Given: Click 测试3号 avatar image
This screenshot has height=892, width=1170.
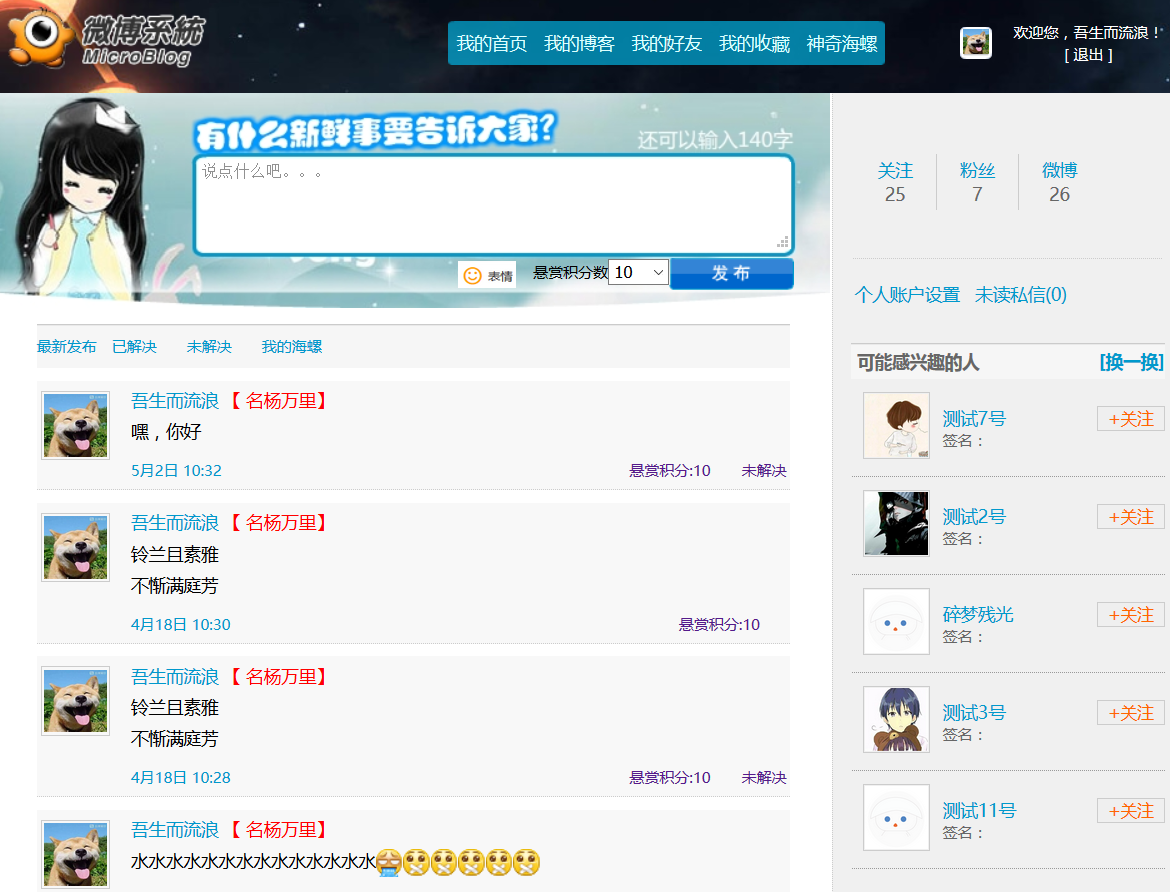Looking at the screenshot, I should click(896, 719).
